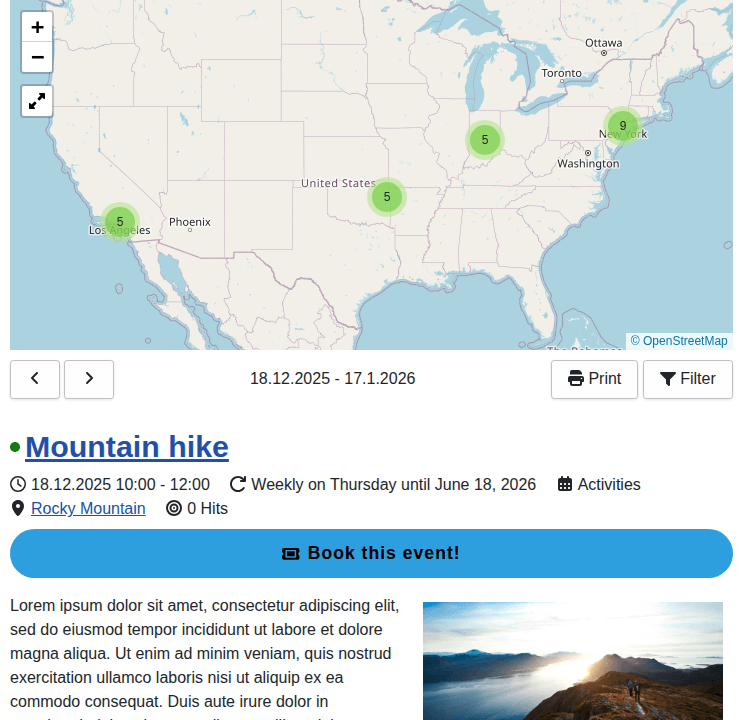Follow the Rocky Mountain location link
The height and width of the screenshot is (720, 740).
(x=88, y=509)
